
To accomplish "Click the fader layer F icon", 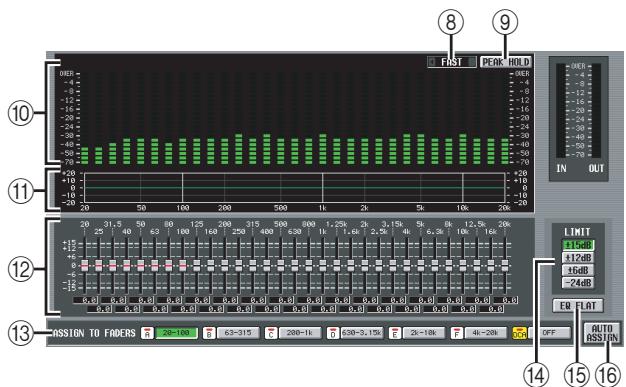I will tap(457, 333).
